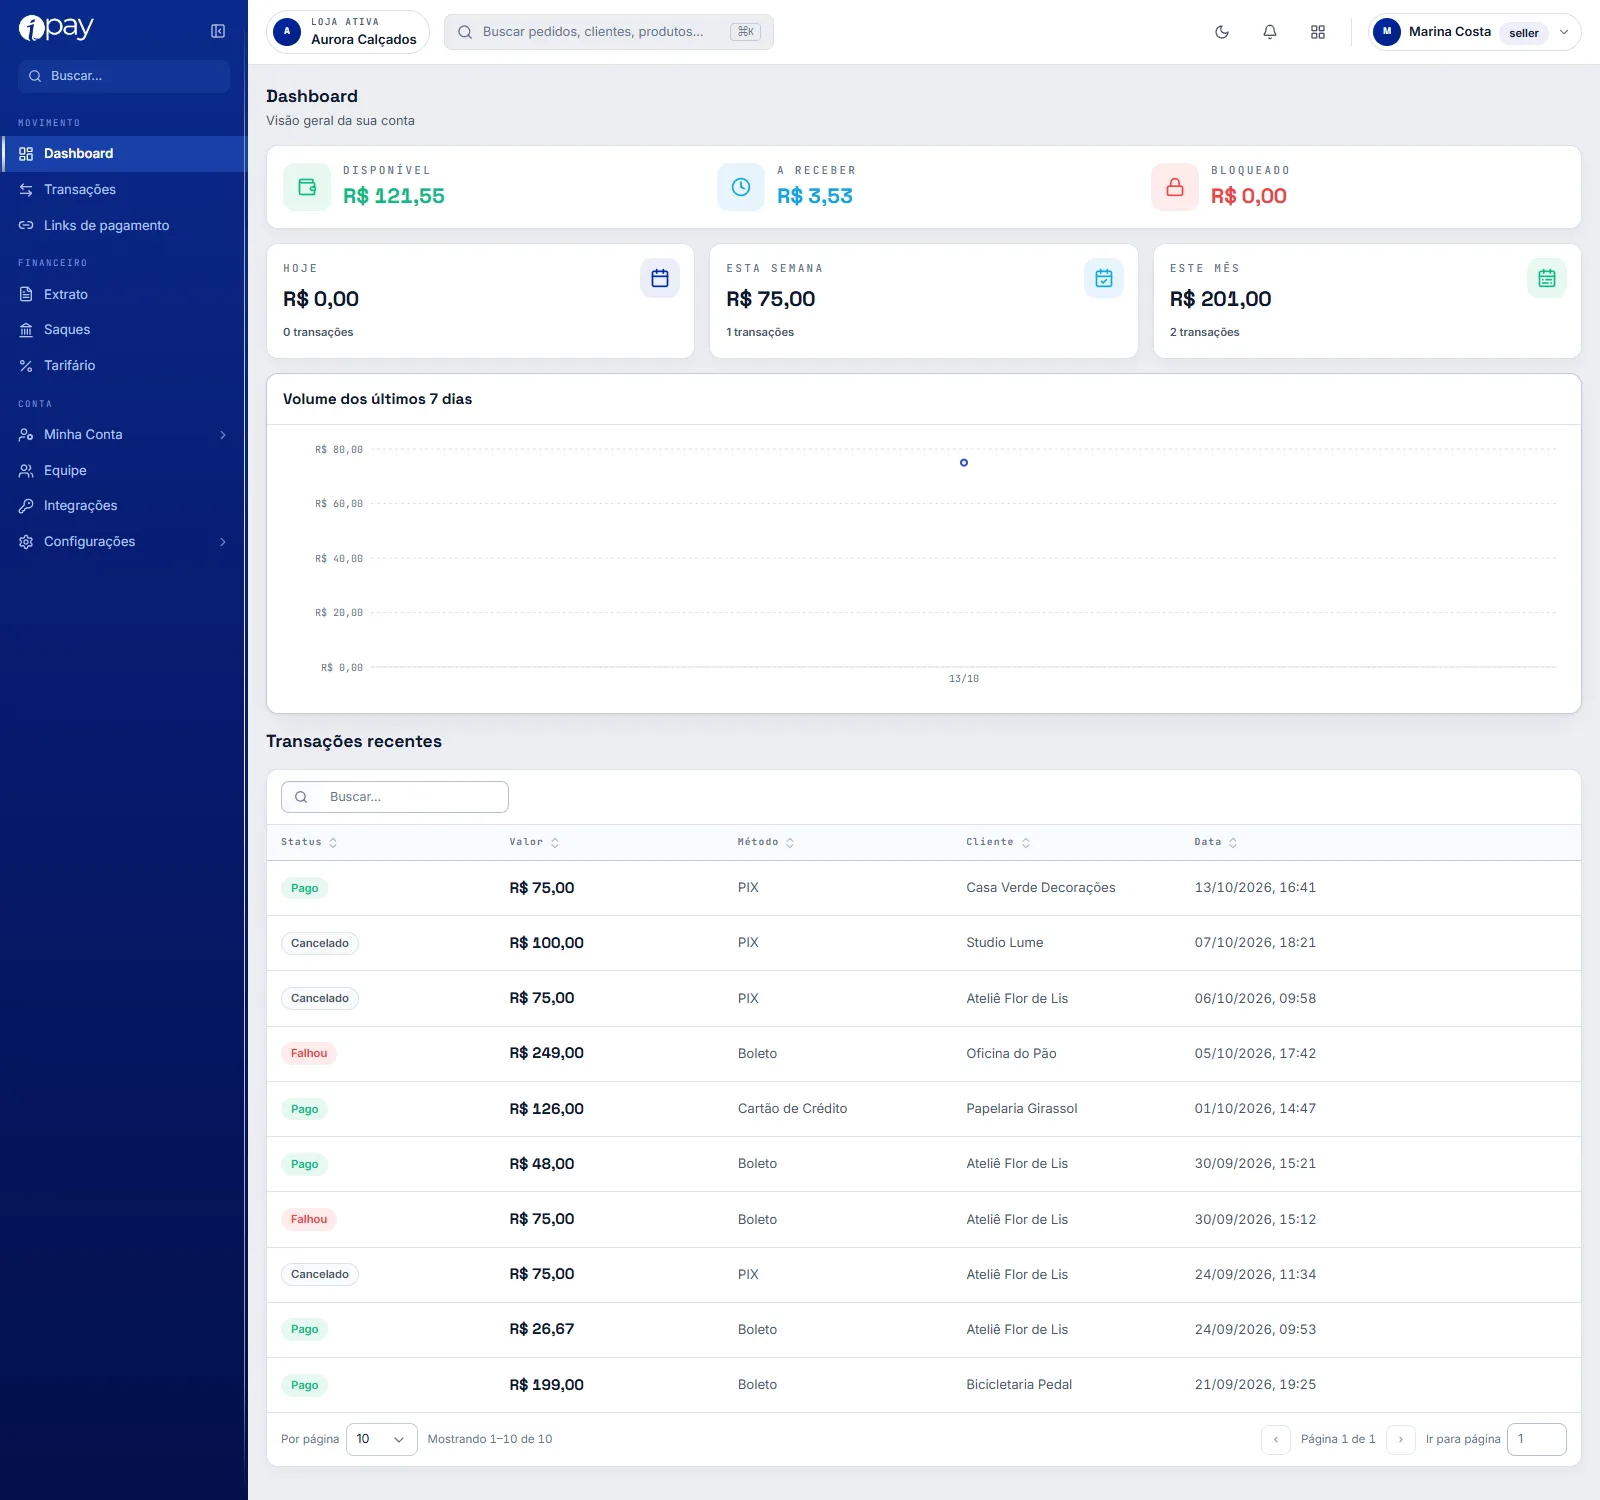Click the calendar-check icon in Esta Semana card
This screenshot has width=1600, height=1500.
coord(1104,278)
